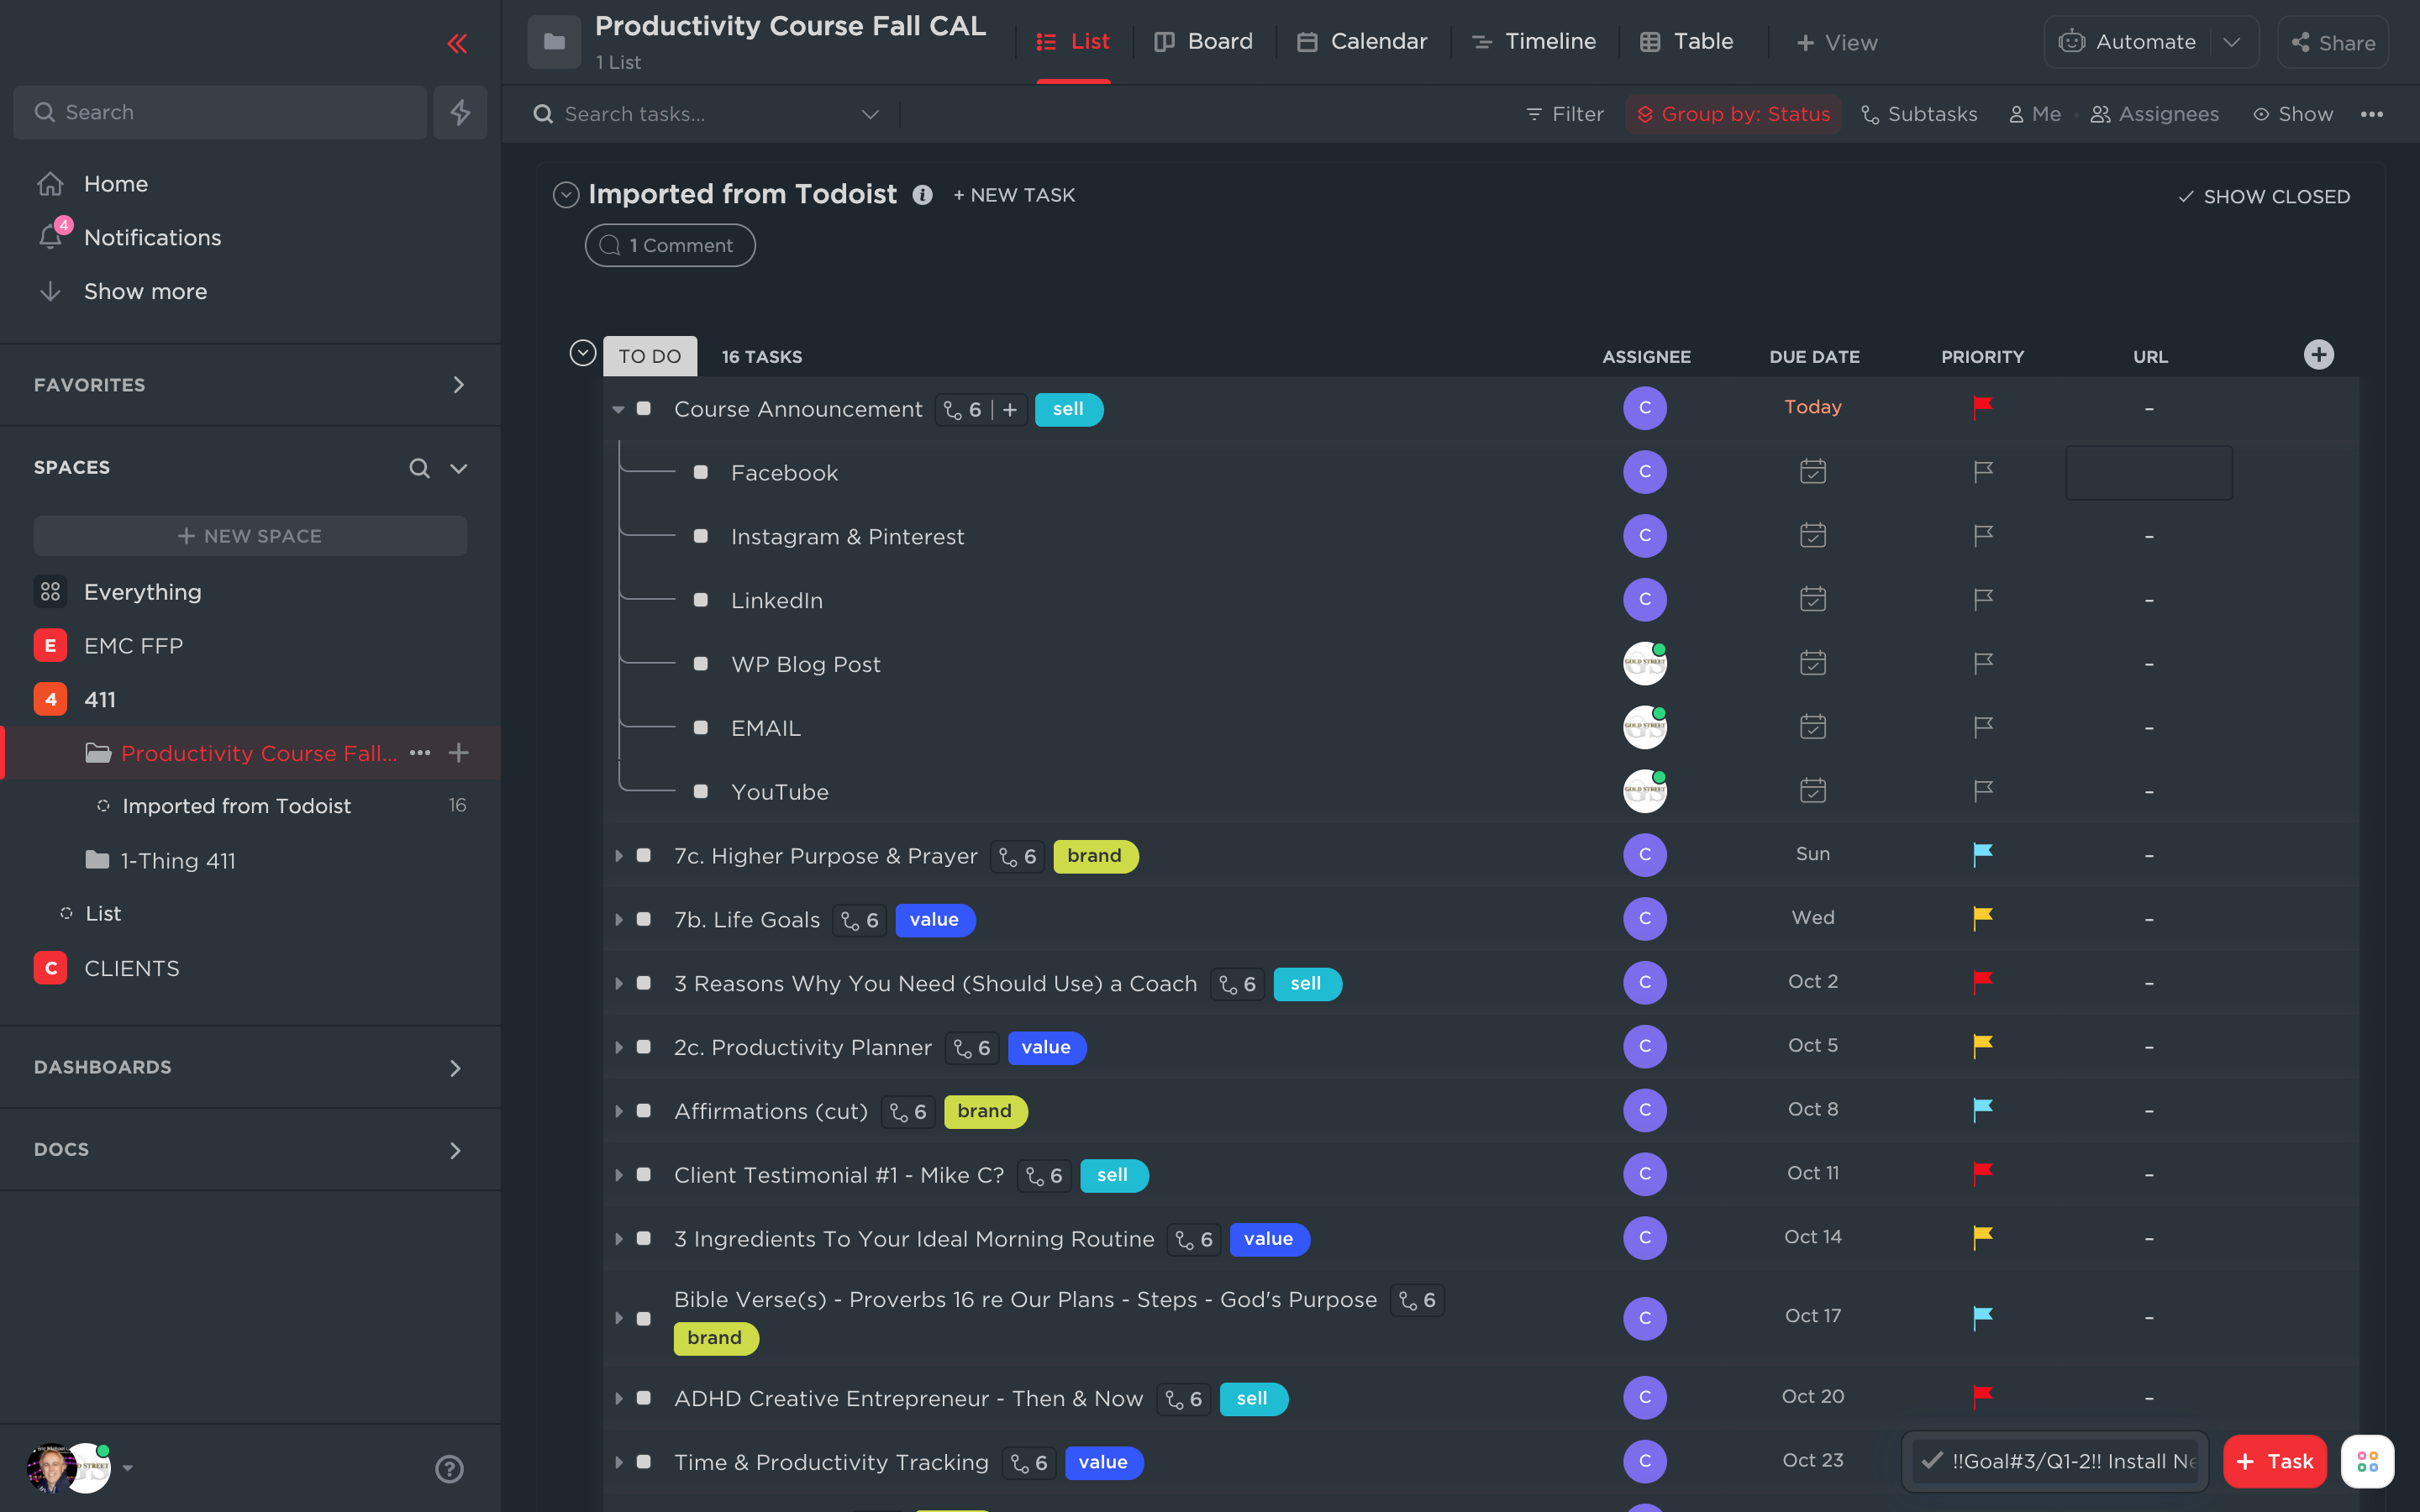Click the yellow priority flag for 2c. Productivity Planner

(x=1982, y=1046)
